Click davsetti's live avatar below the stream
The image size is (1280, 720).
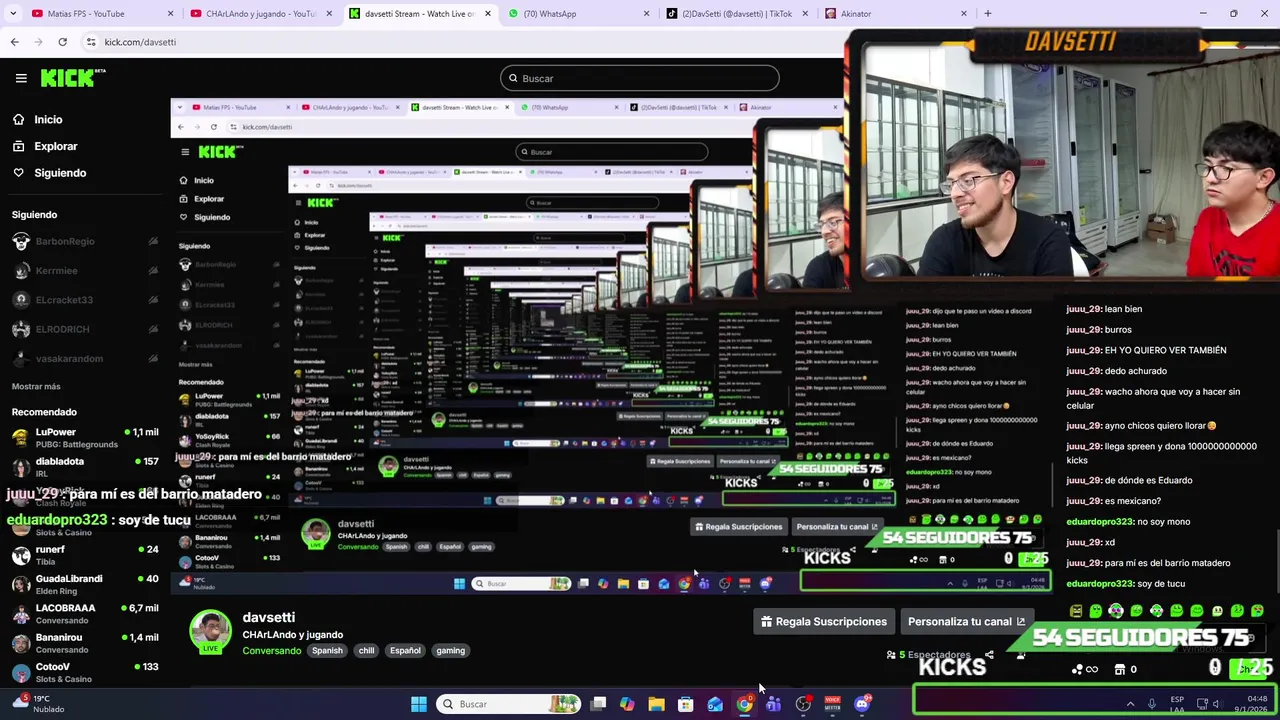210,632
